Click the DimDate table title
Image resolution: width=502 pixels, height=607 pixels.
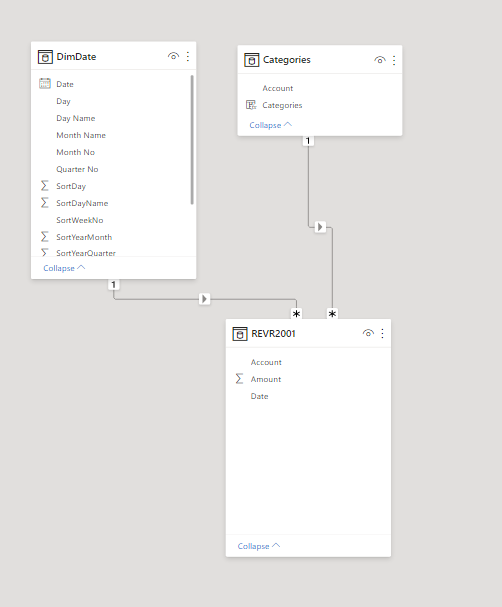[x=76, y=57]
